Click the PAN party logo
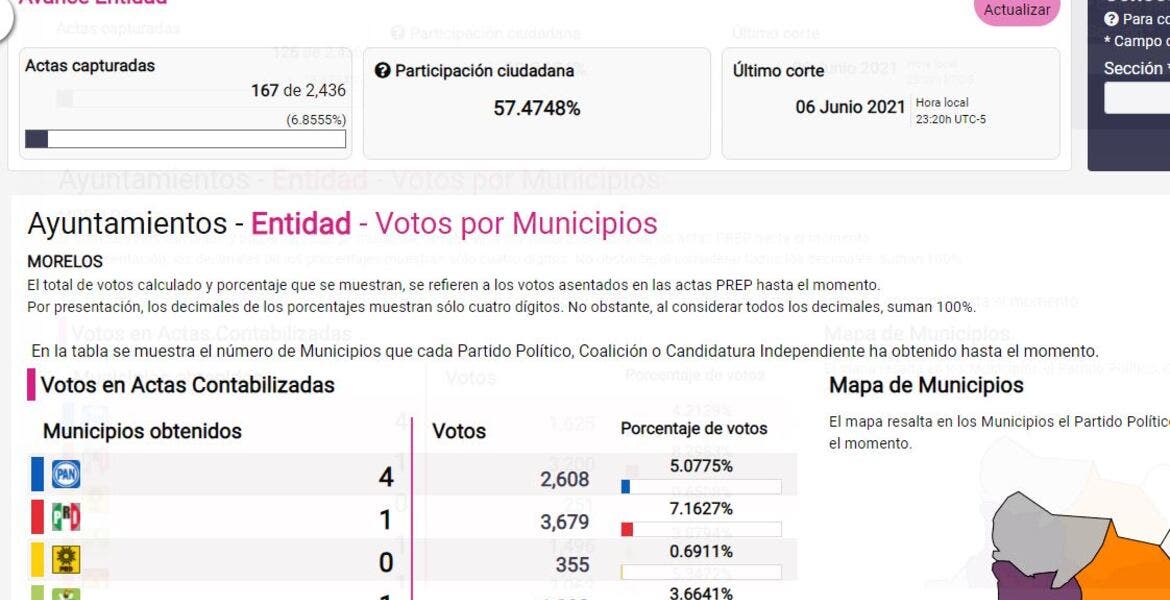The image size is (1170, 600). tap(66, 474)
